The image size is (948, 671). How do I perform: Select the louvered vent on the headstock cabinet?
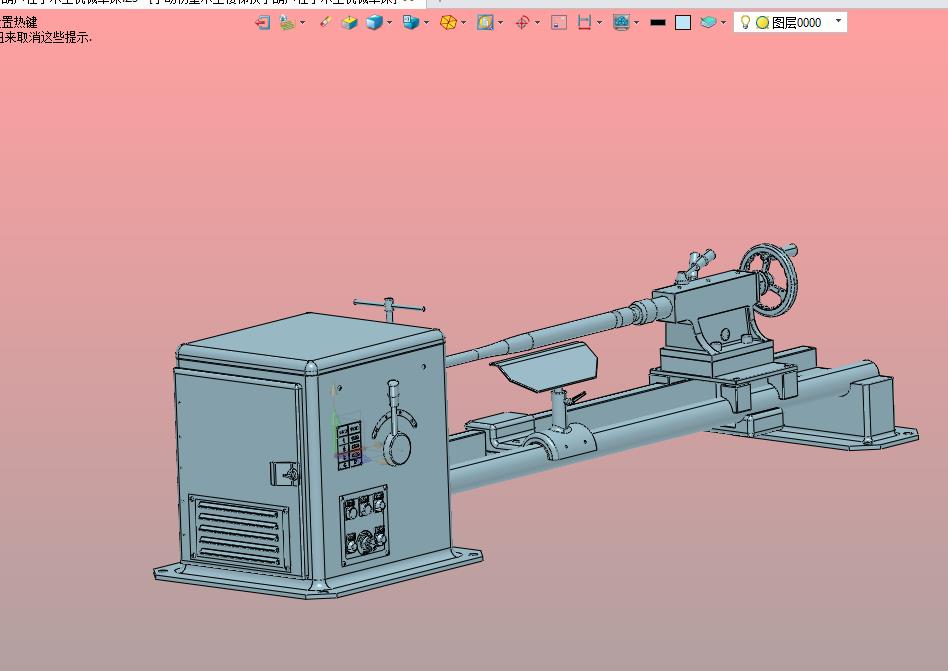pos(239,533)
